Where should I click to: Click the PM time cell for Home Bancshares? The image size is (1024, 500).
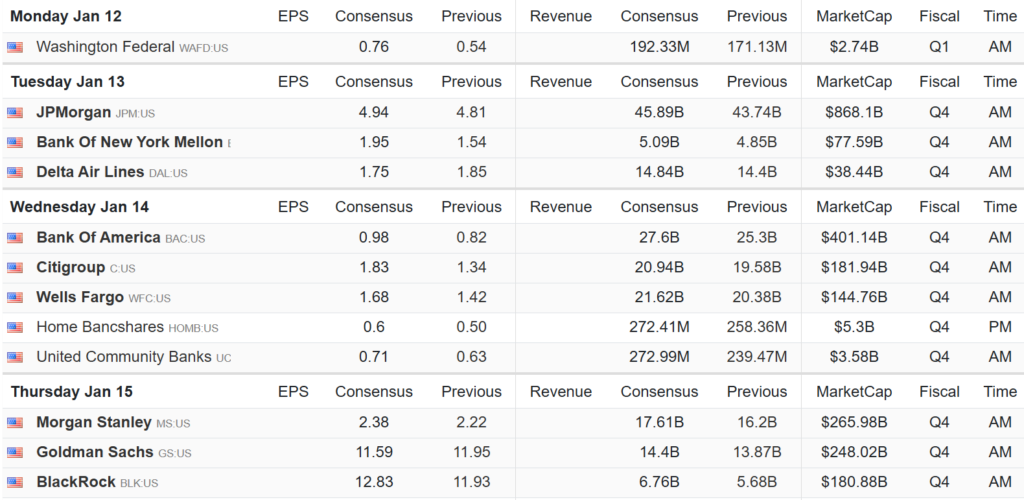coord(999,327)
